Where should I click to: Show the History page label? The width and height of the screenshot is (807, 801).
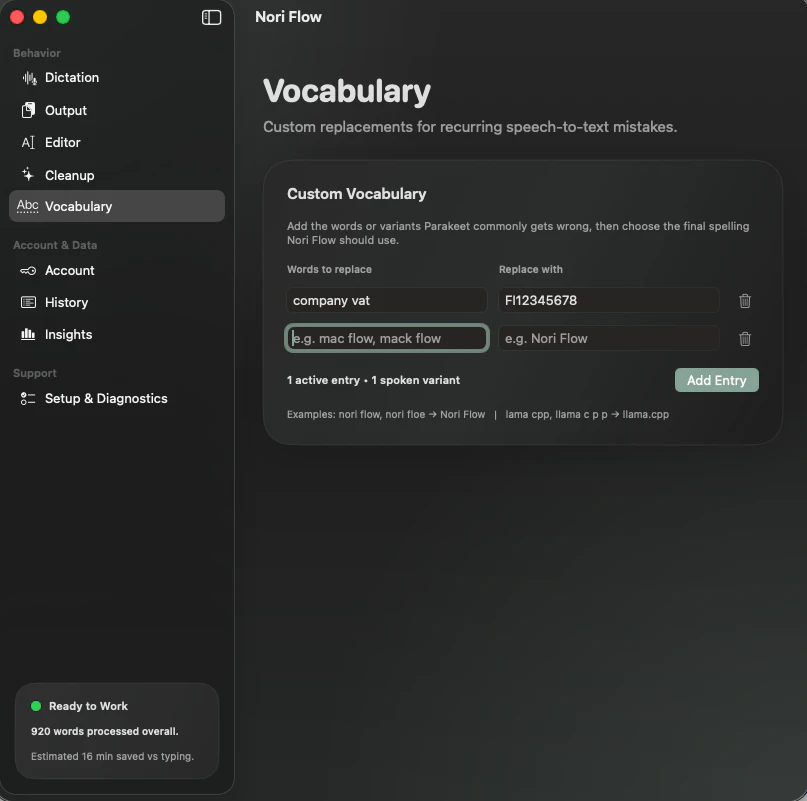(66, 303)
